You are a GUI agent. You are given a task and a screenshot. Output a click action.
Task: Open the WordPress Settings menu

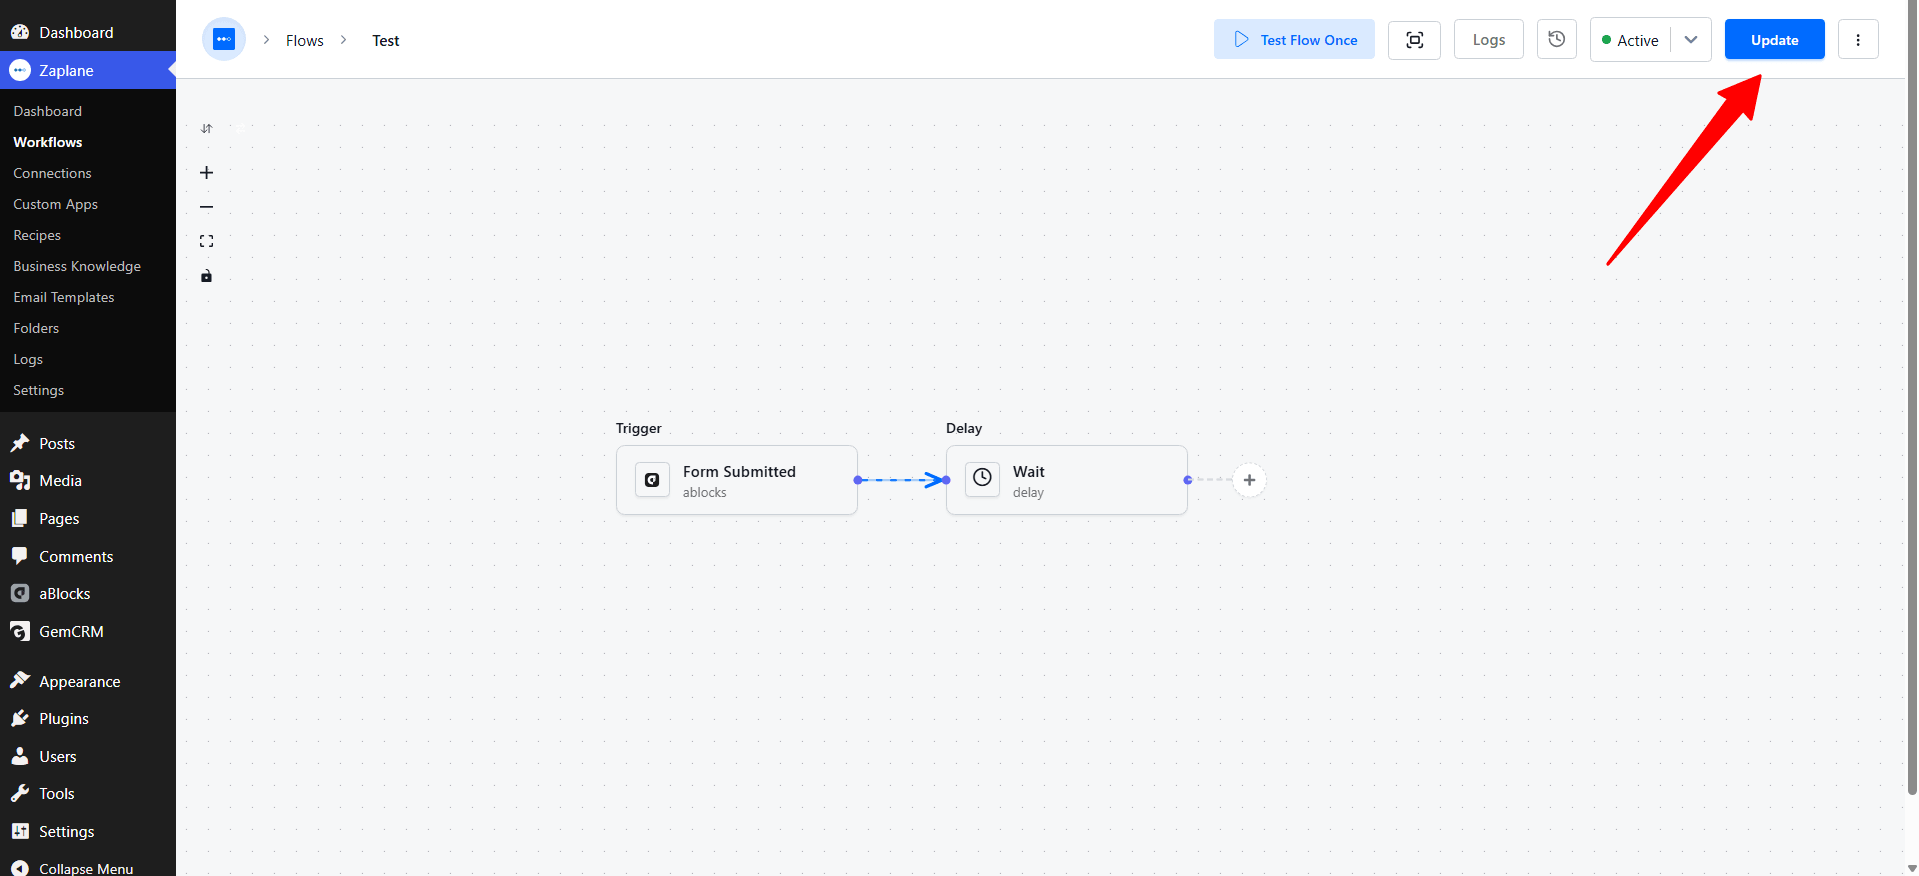(88, 832)
